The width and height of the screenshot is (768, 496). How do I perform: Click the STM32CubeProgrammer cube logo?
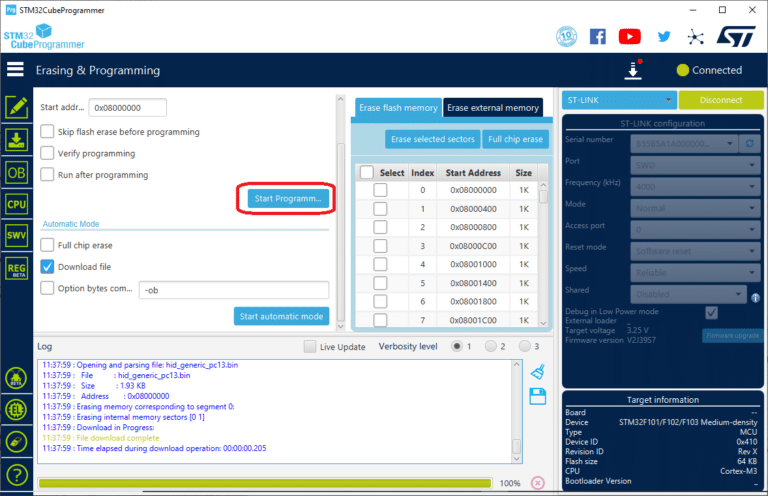tap(44, 37)
